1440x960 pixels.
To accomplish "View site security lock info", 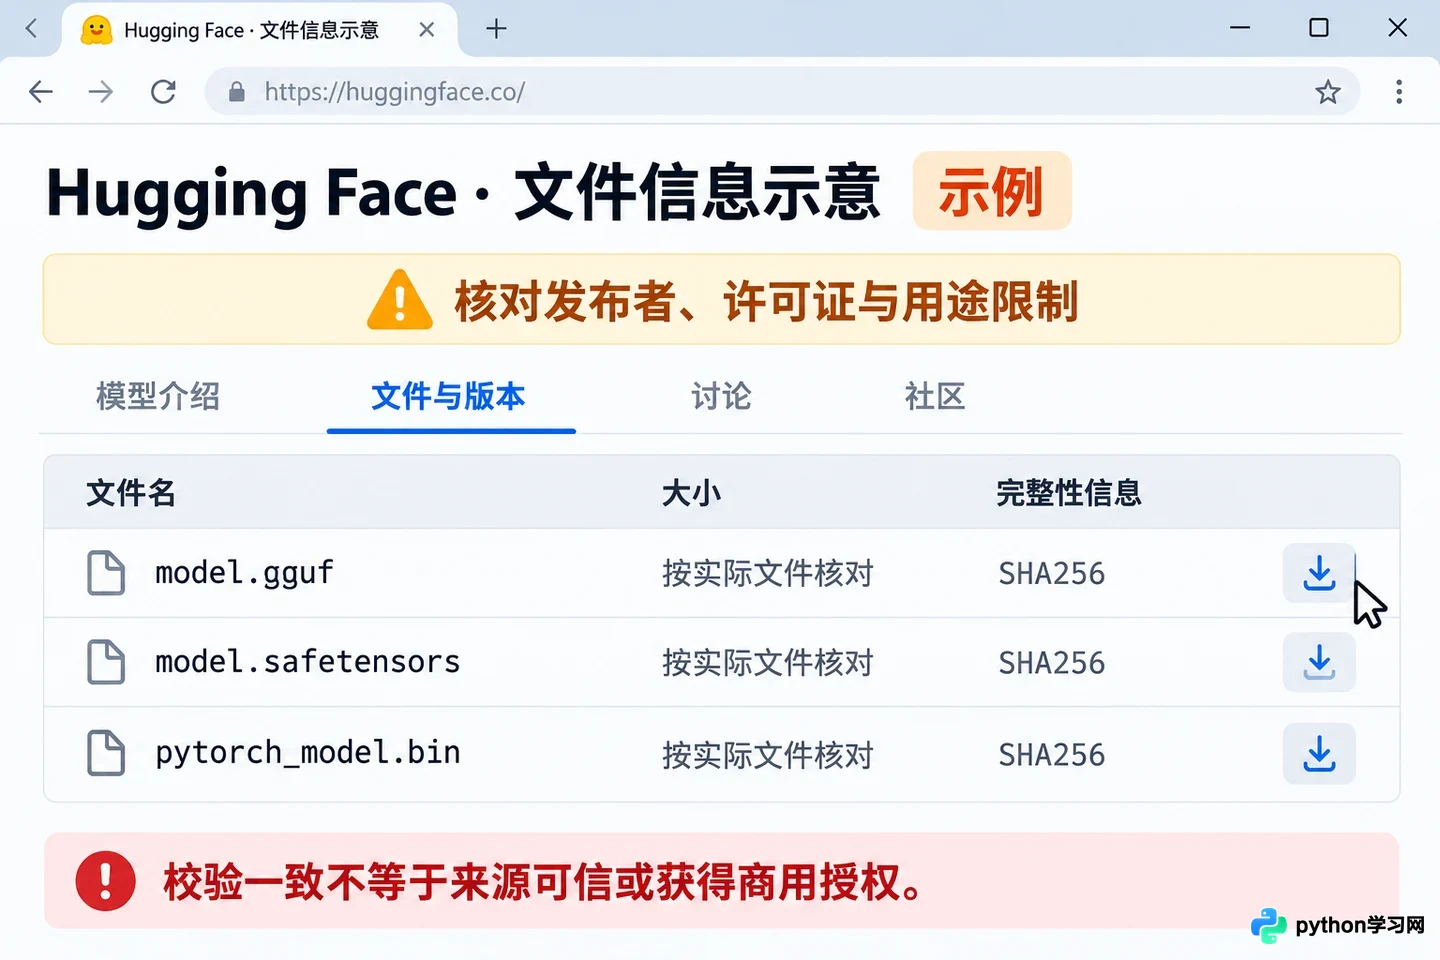I will tap(237, 92).
